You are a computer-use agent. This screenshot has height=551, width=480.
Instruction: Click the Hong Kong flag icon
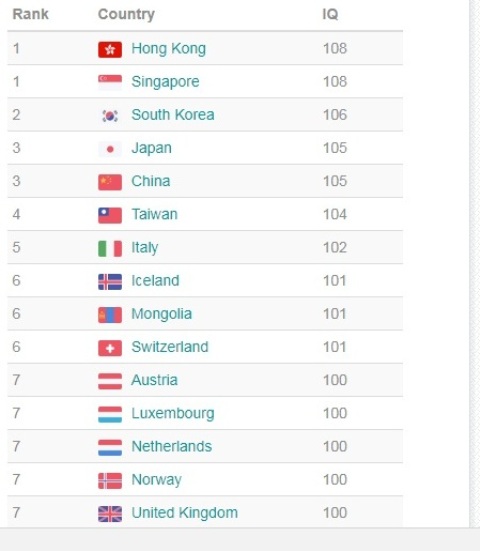pyautogui.click(x=110, y=49)
